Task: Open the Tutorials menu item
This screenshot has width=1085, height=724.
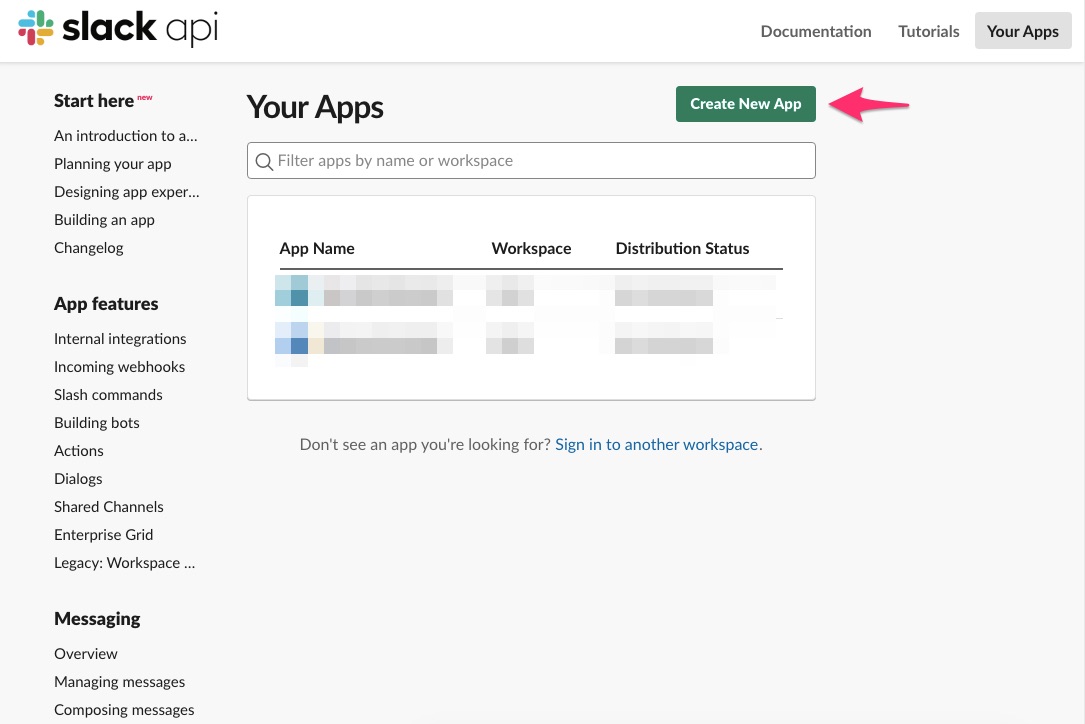Action: [929, 31]
